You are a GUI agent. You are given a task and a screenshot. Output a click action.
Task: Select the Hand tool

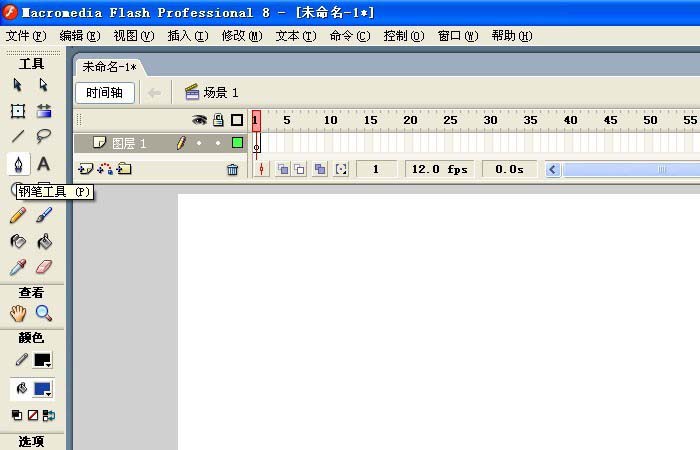tap(18, 313)
